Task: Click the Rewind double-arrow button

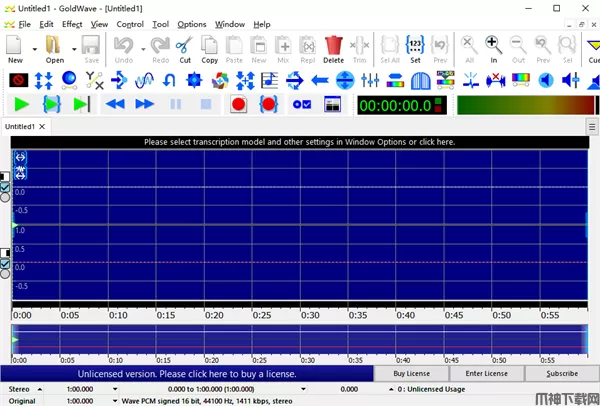Action: click(114, 104)
